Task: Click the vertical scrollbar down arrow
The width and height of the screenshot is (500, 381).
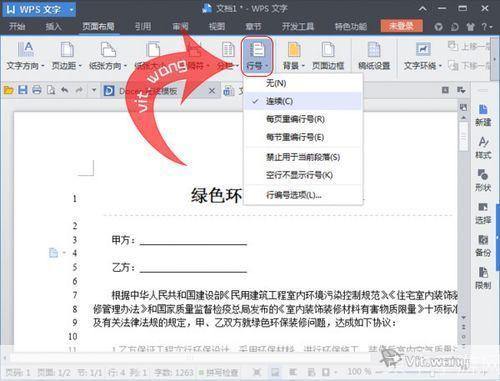Action: tap(463, 318)
